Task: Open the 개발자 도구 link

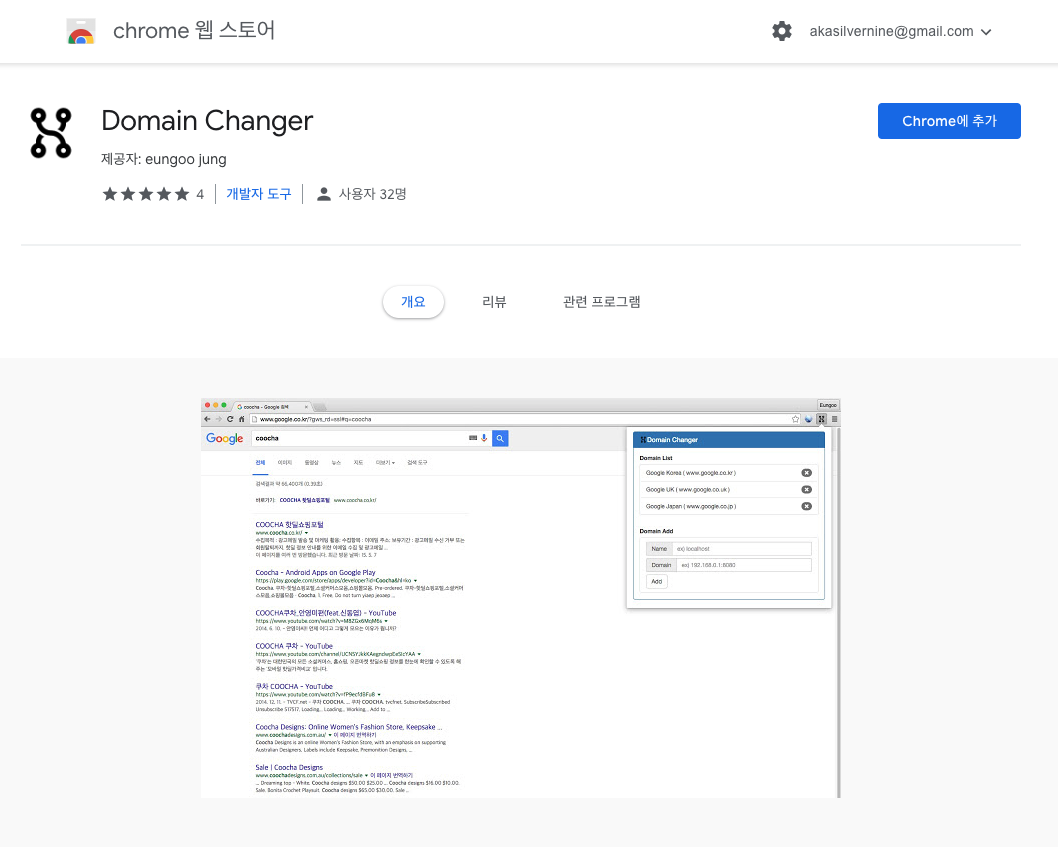Action: [x=258, y=194]
